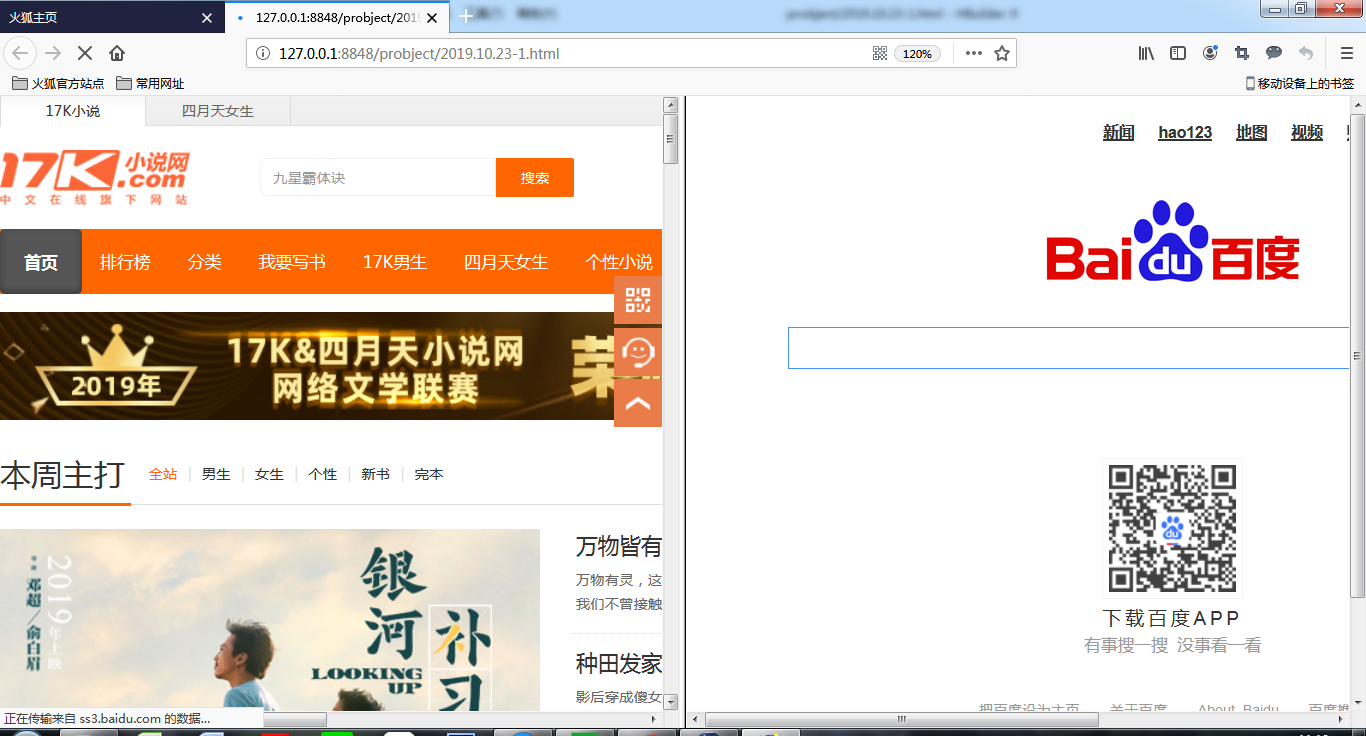Viewport: 1366px width, 736px height.
Task: Open the Firefox home page icon
Action: (x=117, y=53)
